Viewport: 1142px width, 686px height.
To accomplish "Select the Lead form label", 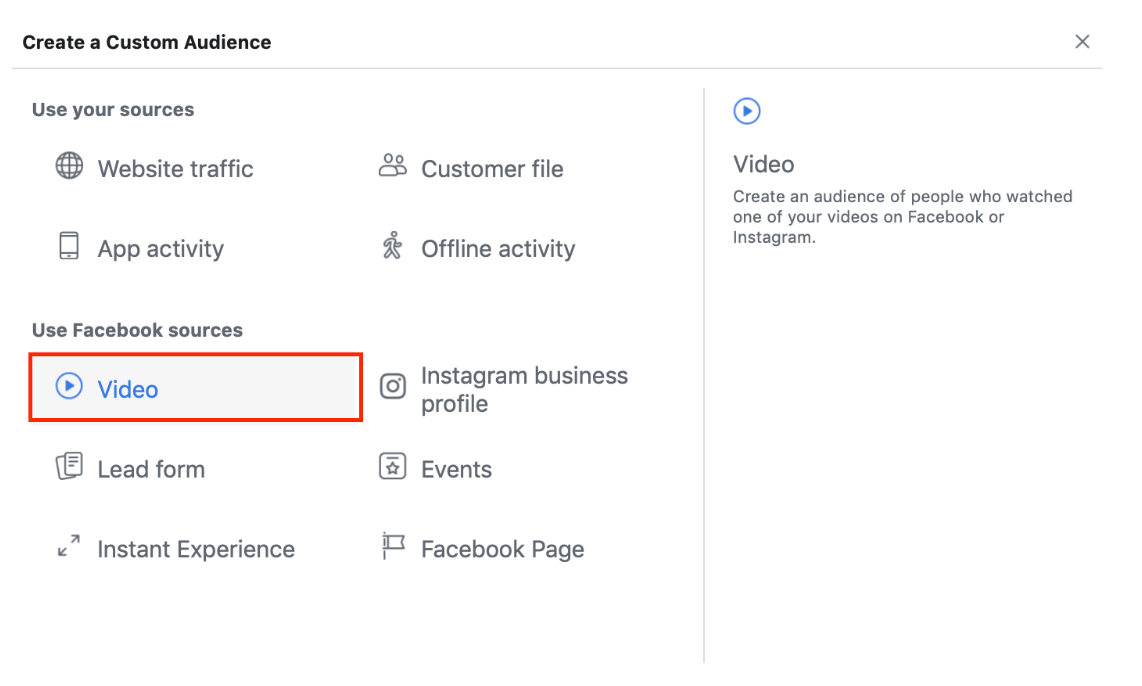I will 151,469.
